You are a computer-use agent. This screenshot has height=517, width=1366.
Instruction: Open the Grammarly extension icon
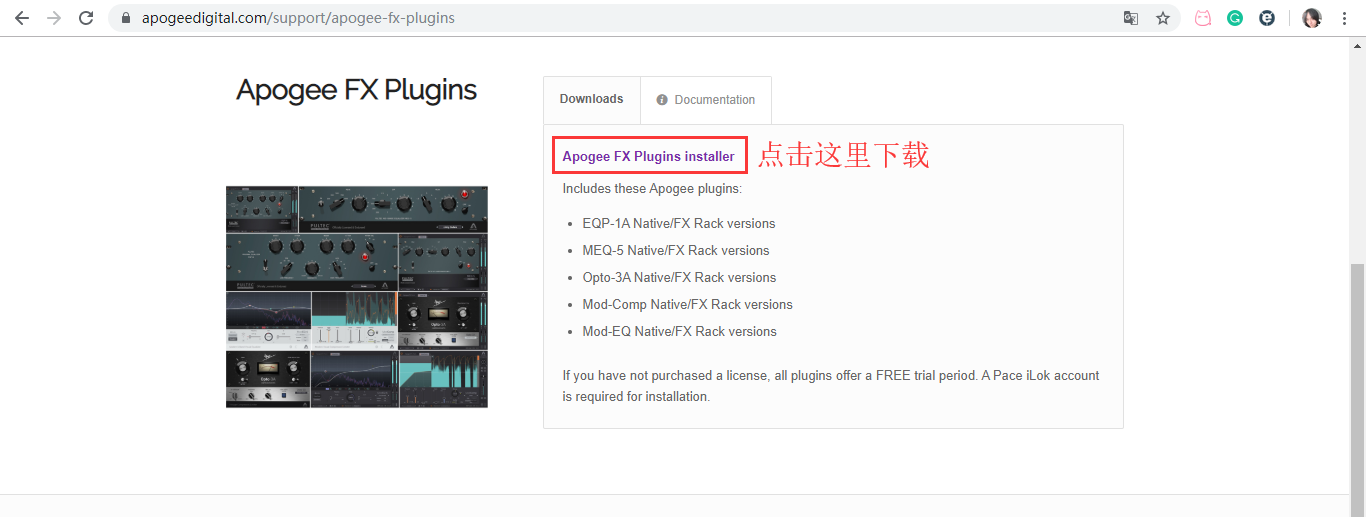coord(1235,18)
